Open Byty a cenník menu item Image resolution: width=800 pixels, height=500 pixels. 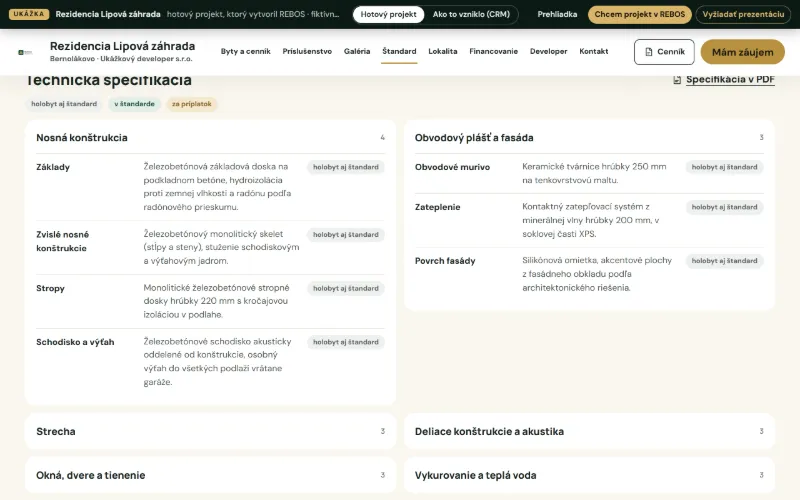[245, 52]
